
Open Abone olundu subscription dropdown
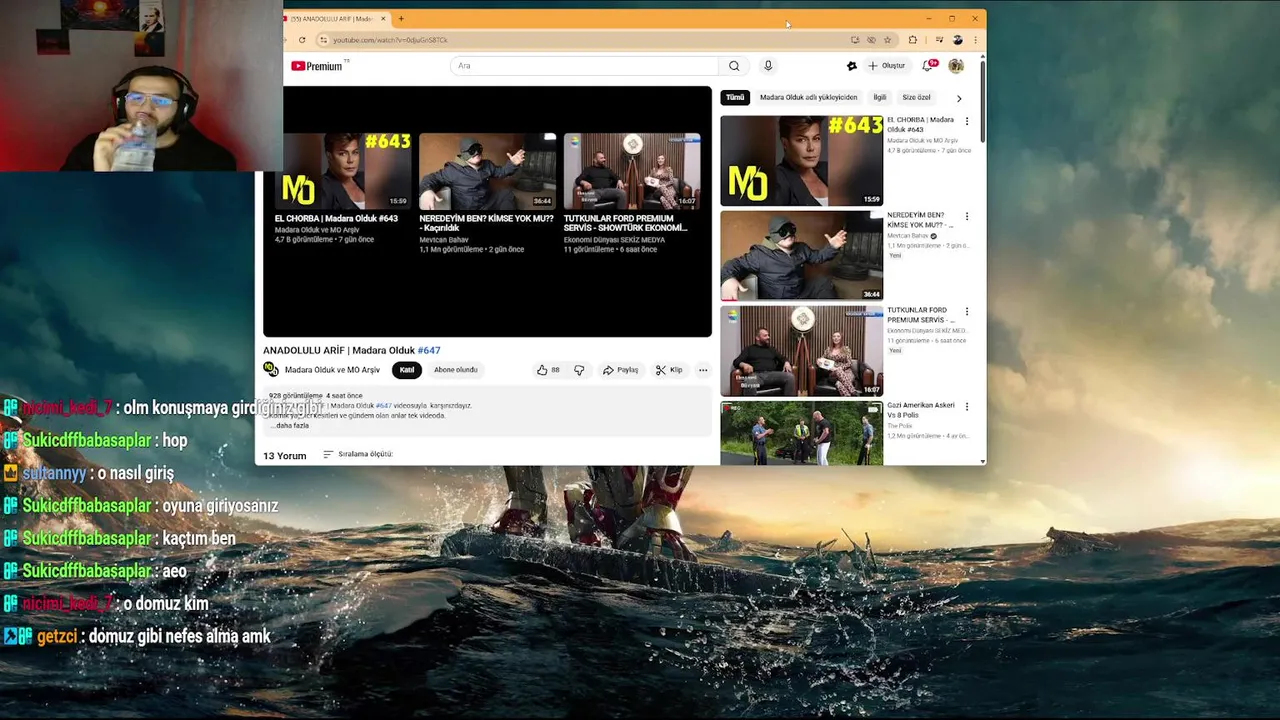[x=456, y=370]
